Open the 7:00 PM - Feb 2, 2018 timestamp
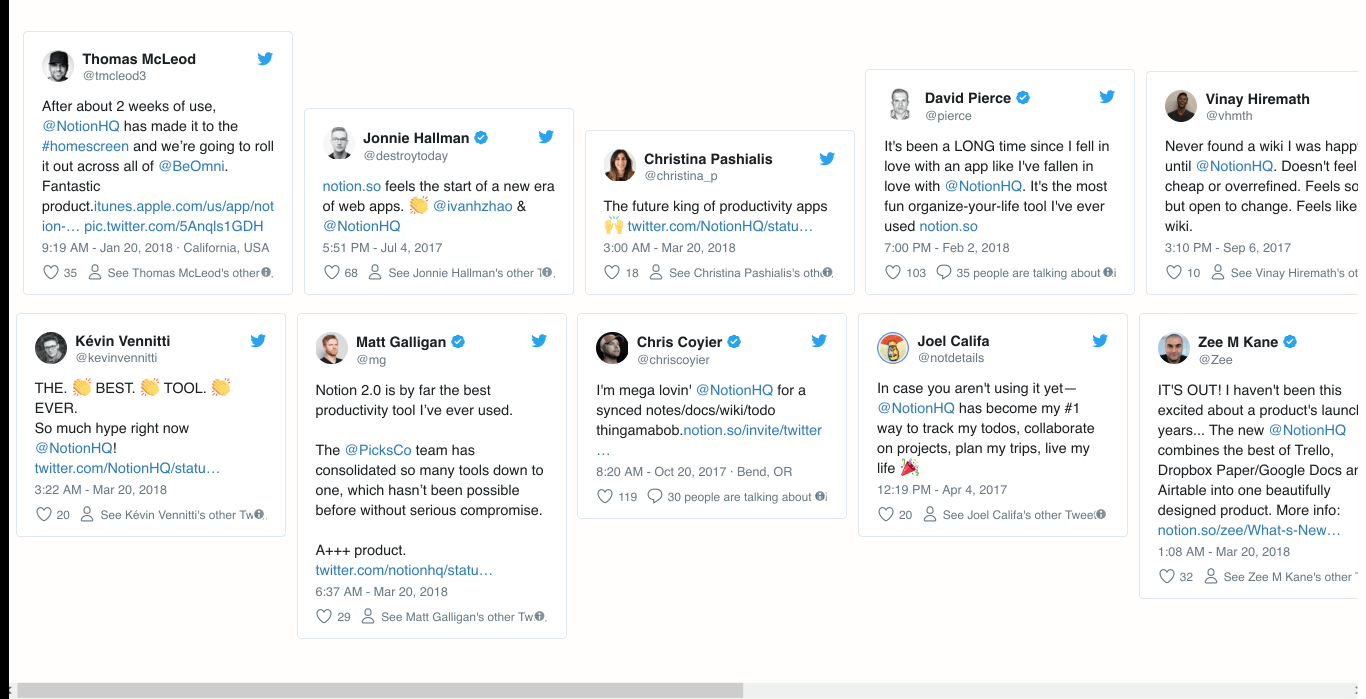 947,248
